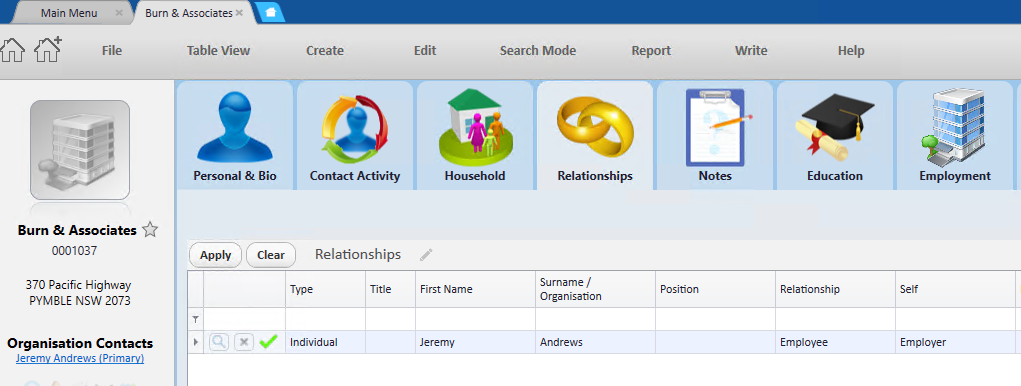Viewport: 1021px width, 386px height.
Task: Click the First Name filter input field
Action: coord(475,319)
